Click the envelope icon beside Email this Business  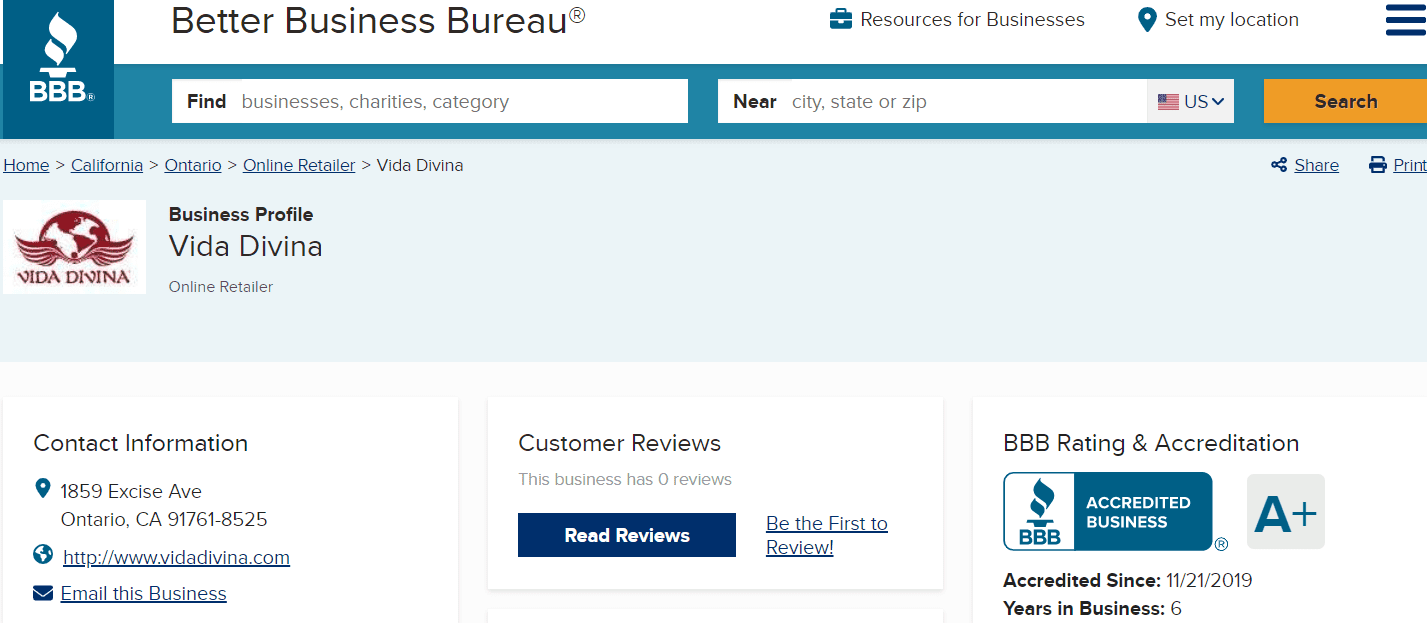[43, 593]
